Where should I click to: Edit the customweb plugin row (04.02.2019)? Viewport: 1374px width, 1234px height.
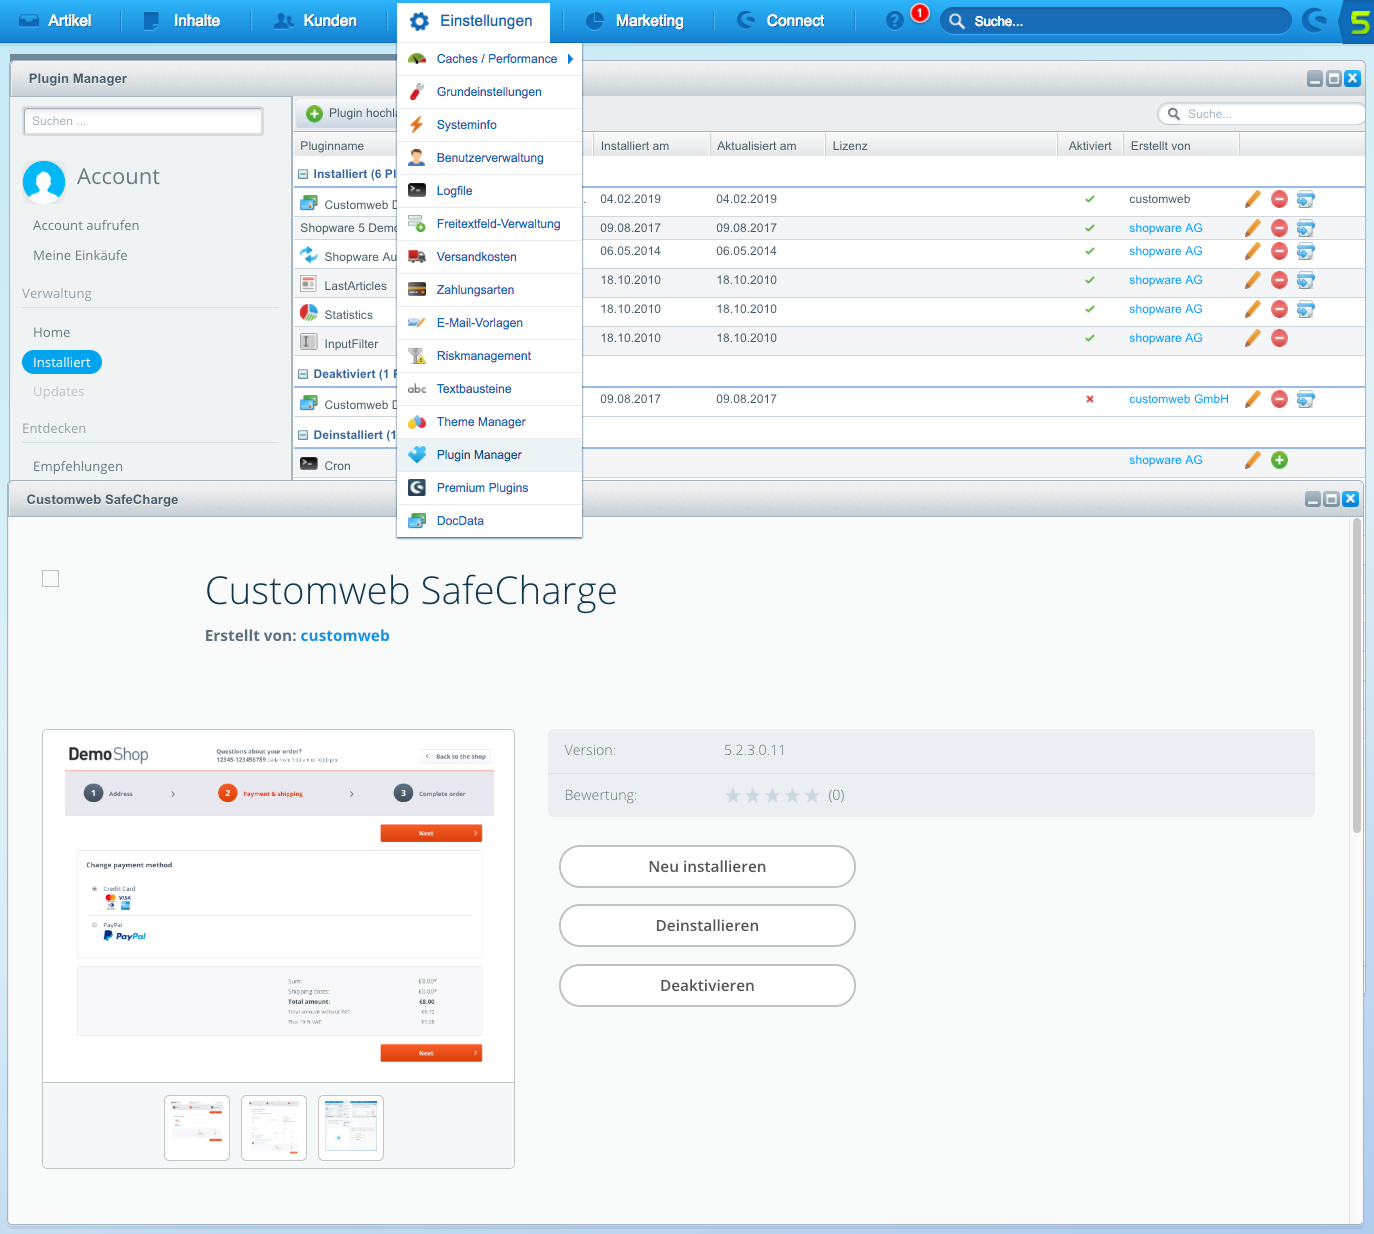click(1252, 199)
